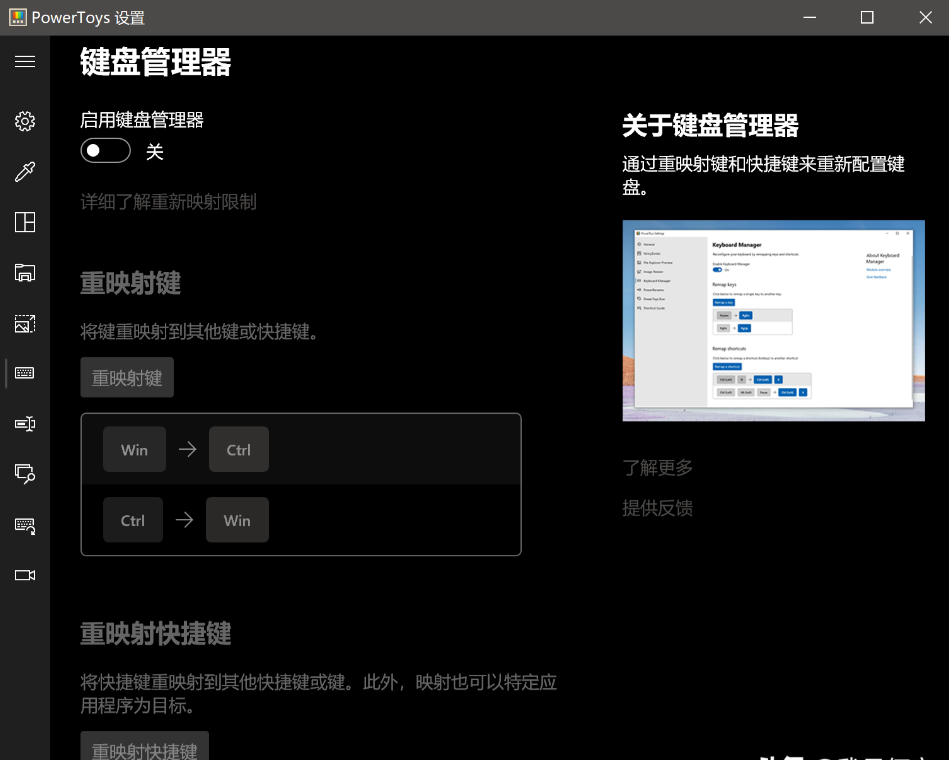Image resolution: width=949 pixels, height=760 pixels.
Task: Open the hamburger navigation menu
Action: pyautogui.click(x=25, y=62)
